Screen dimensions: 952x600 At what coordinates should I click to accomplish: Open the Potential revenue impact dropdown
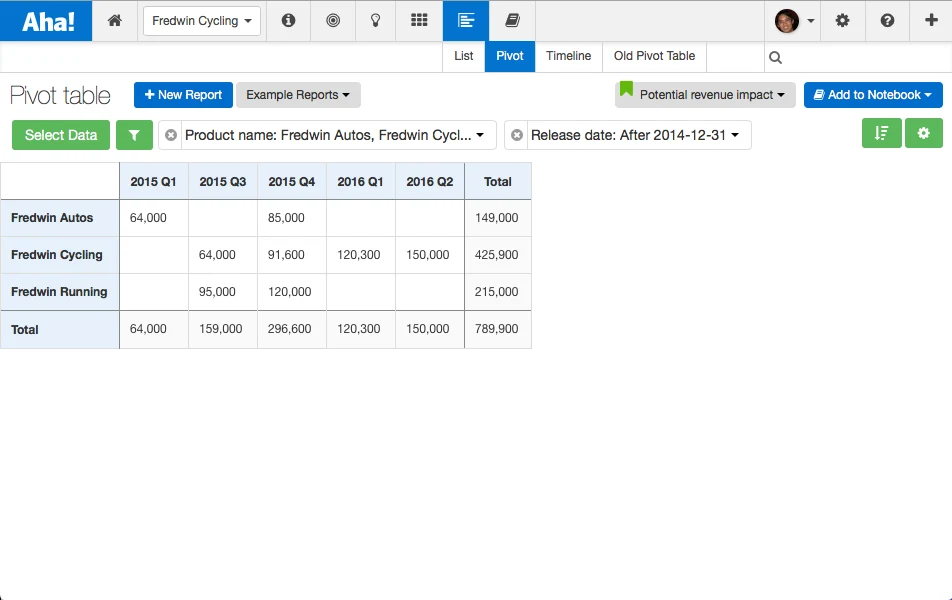click(706, 95)
